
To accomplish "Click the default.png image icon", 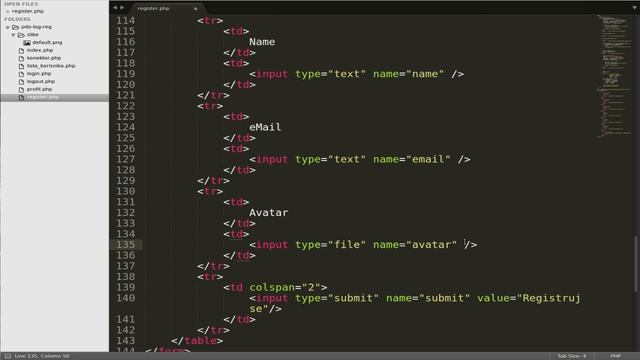I will click(27, 42).
